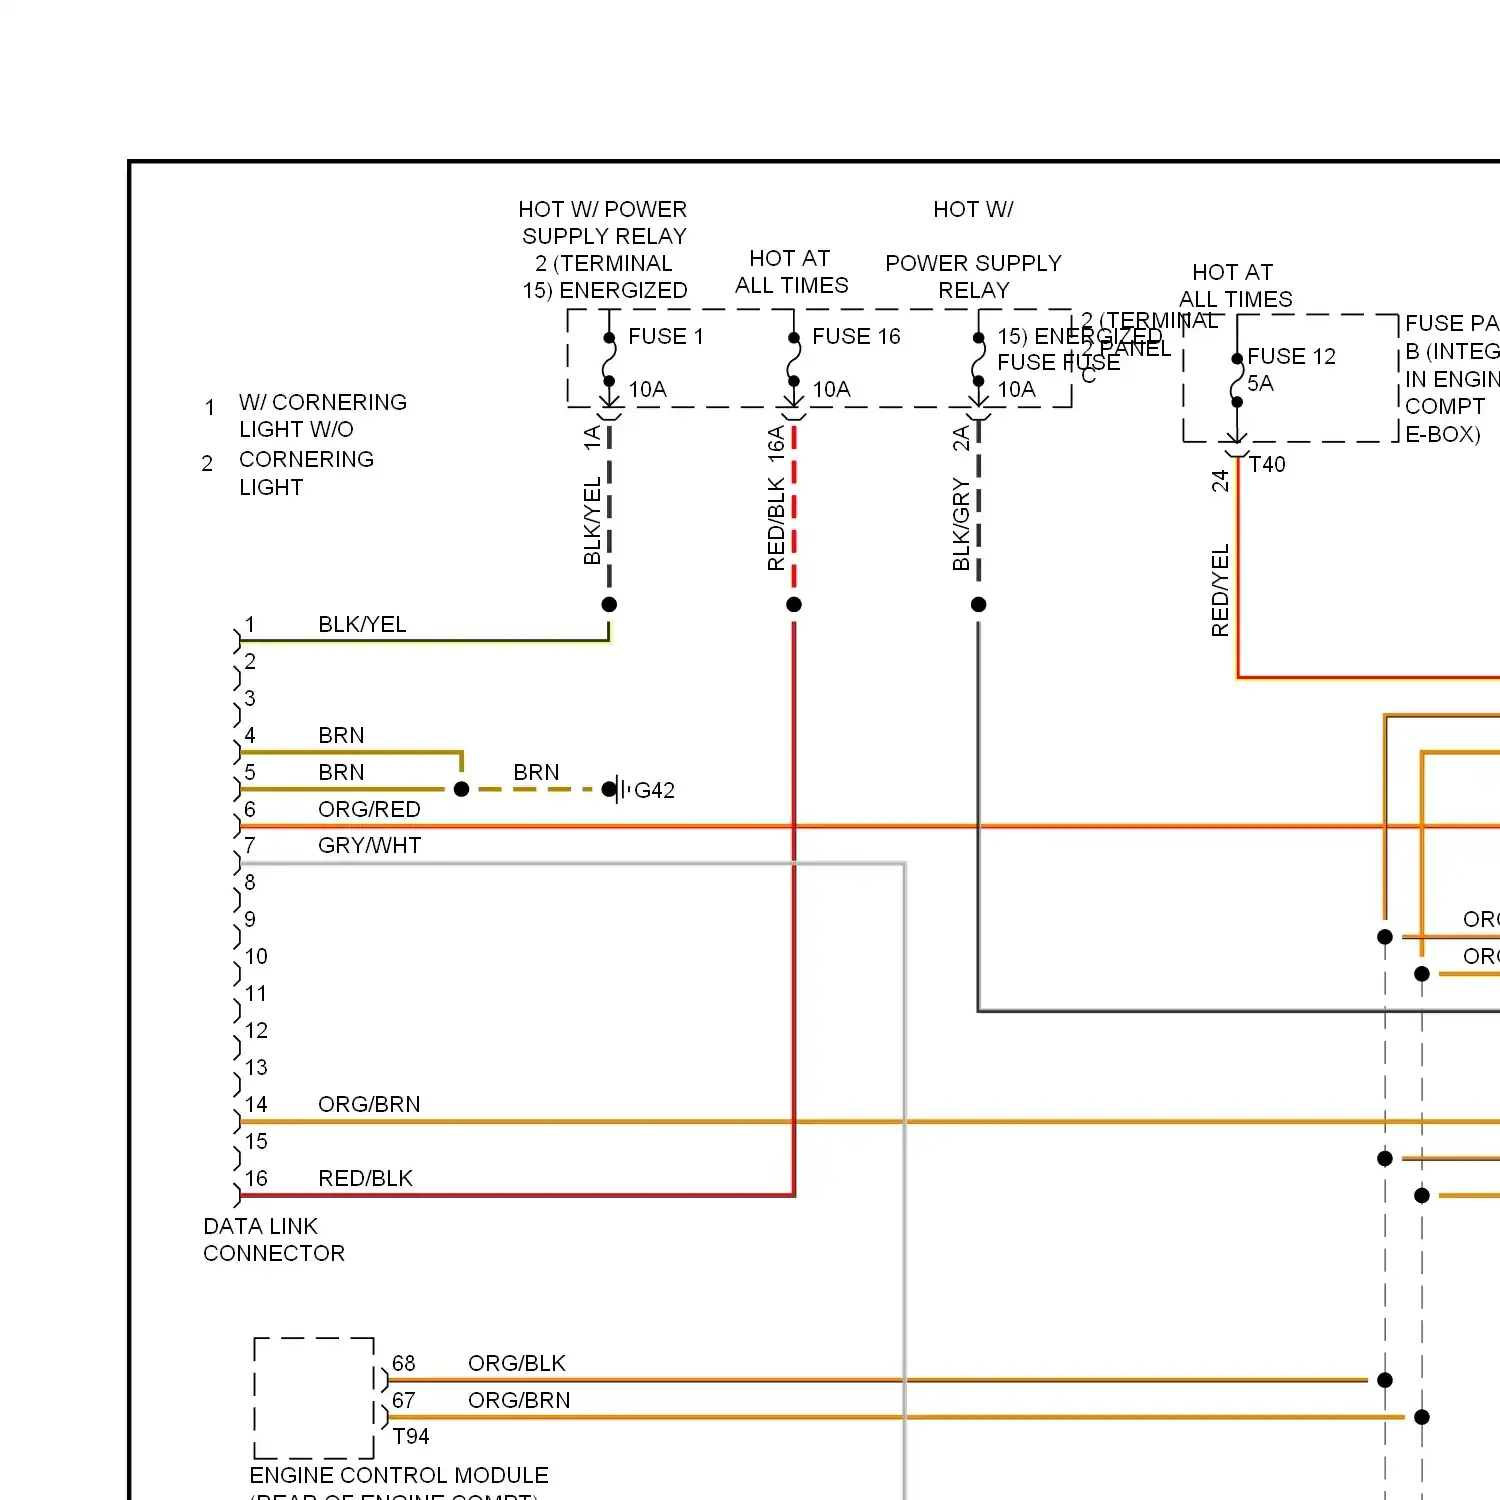
Task: Click the "HOT AT ALL TIMES" heading above FUSE 16
Action: click(x=791, y=272)
